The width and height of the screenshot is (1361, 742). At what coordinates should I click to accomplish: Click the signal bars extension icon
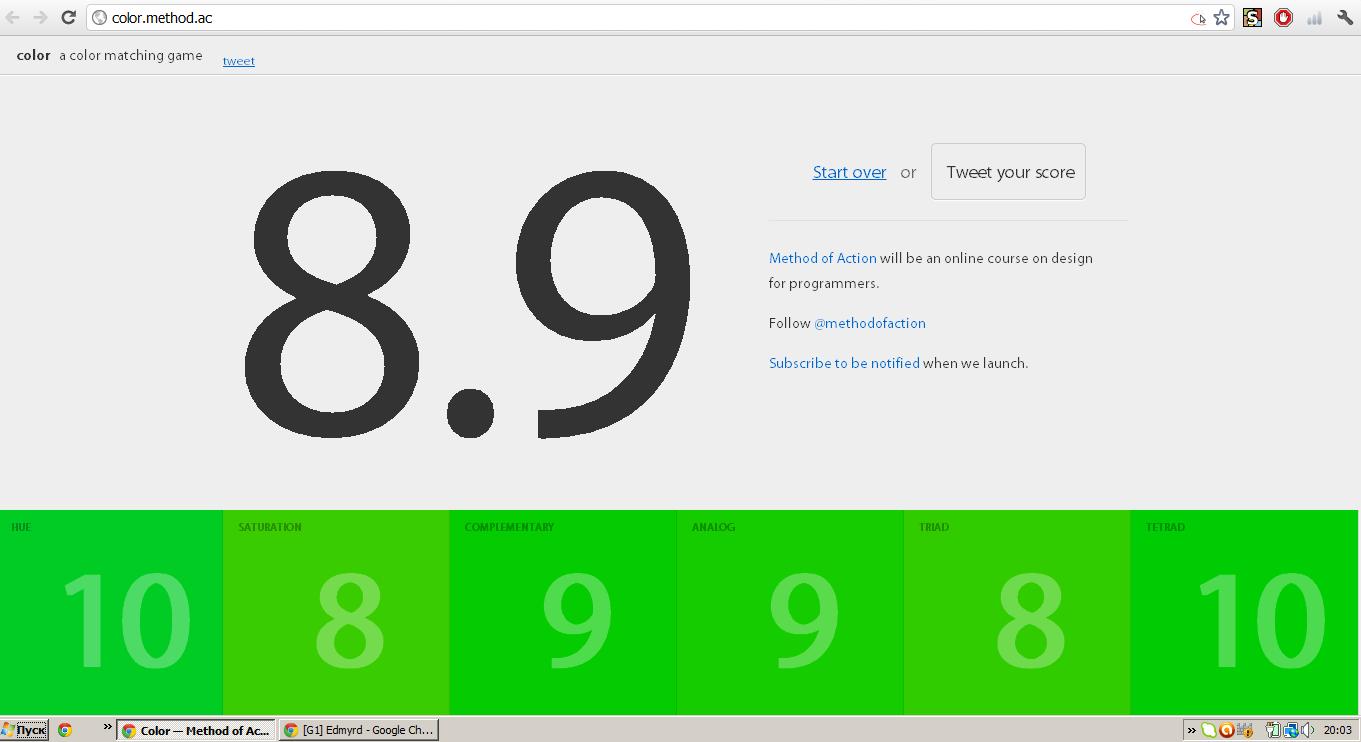(1314, 18)
